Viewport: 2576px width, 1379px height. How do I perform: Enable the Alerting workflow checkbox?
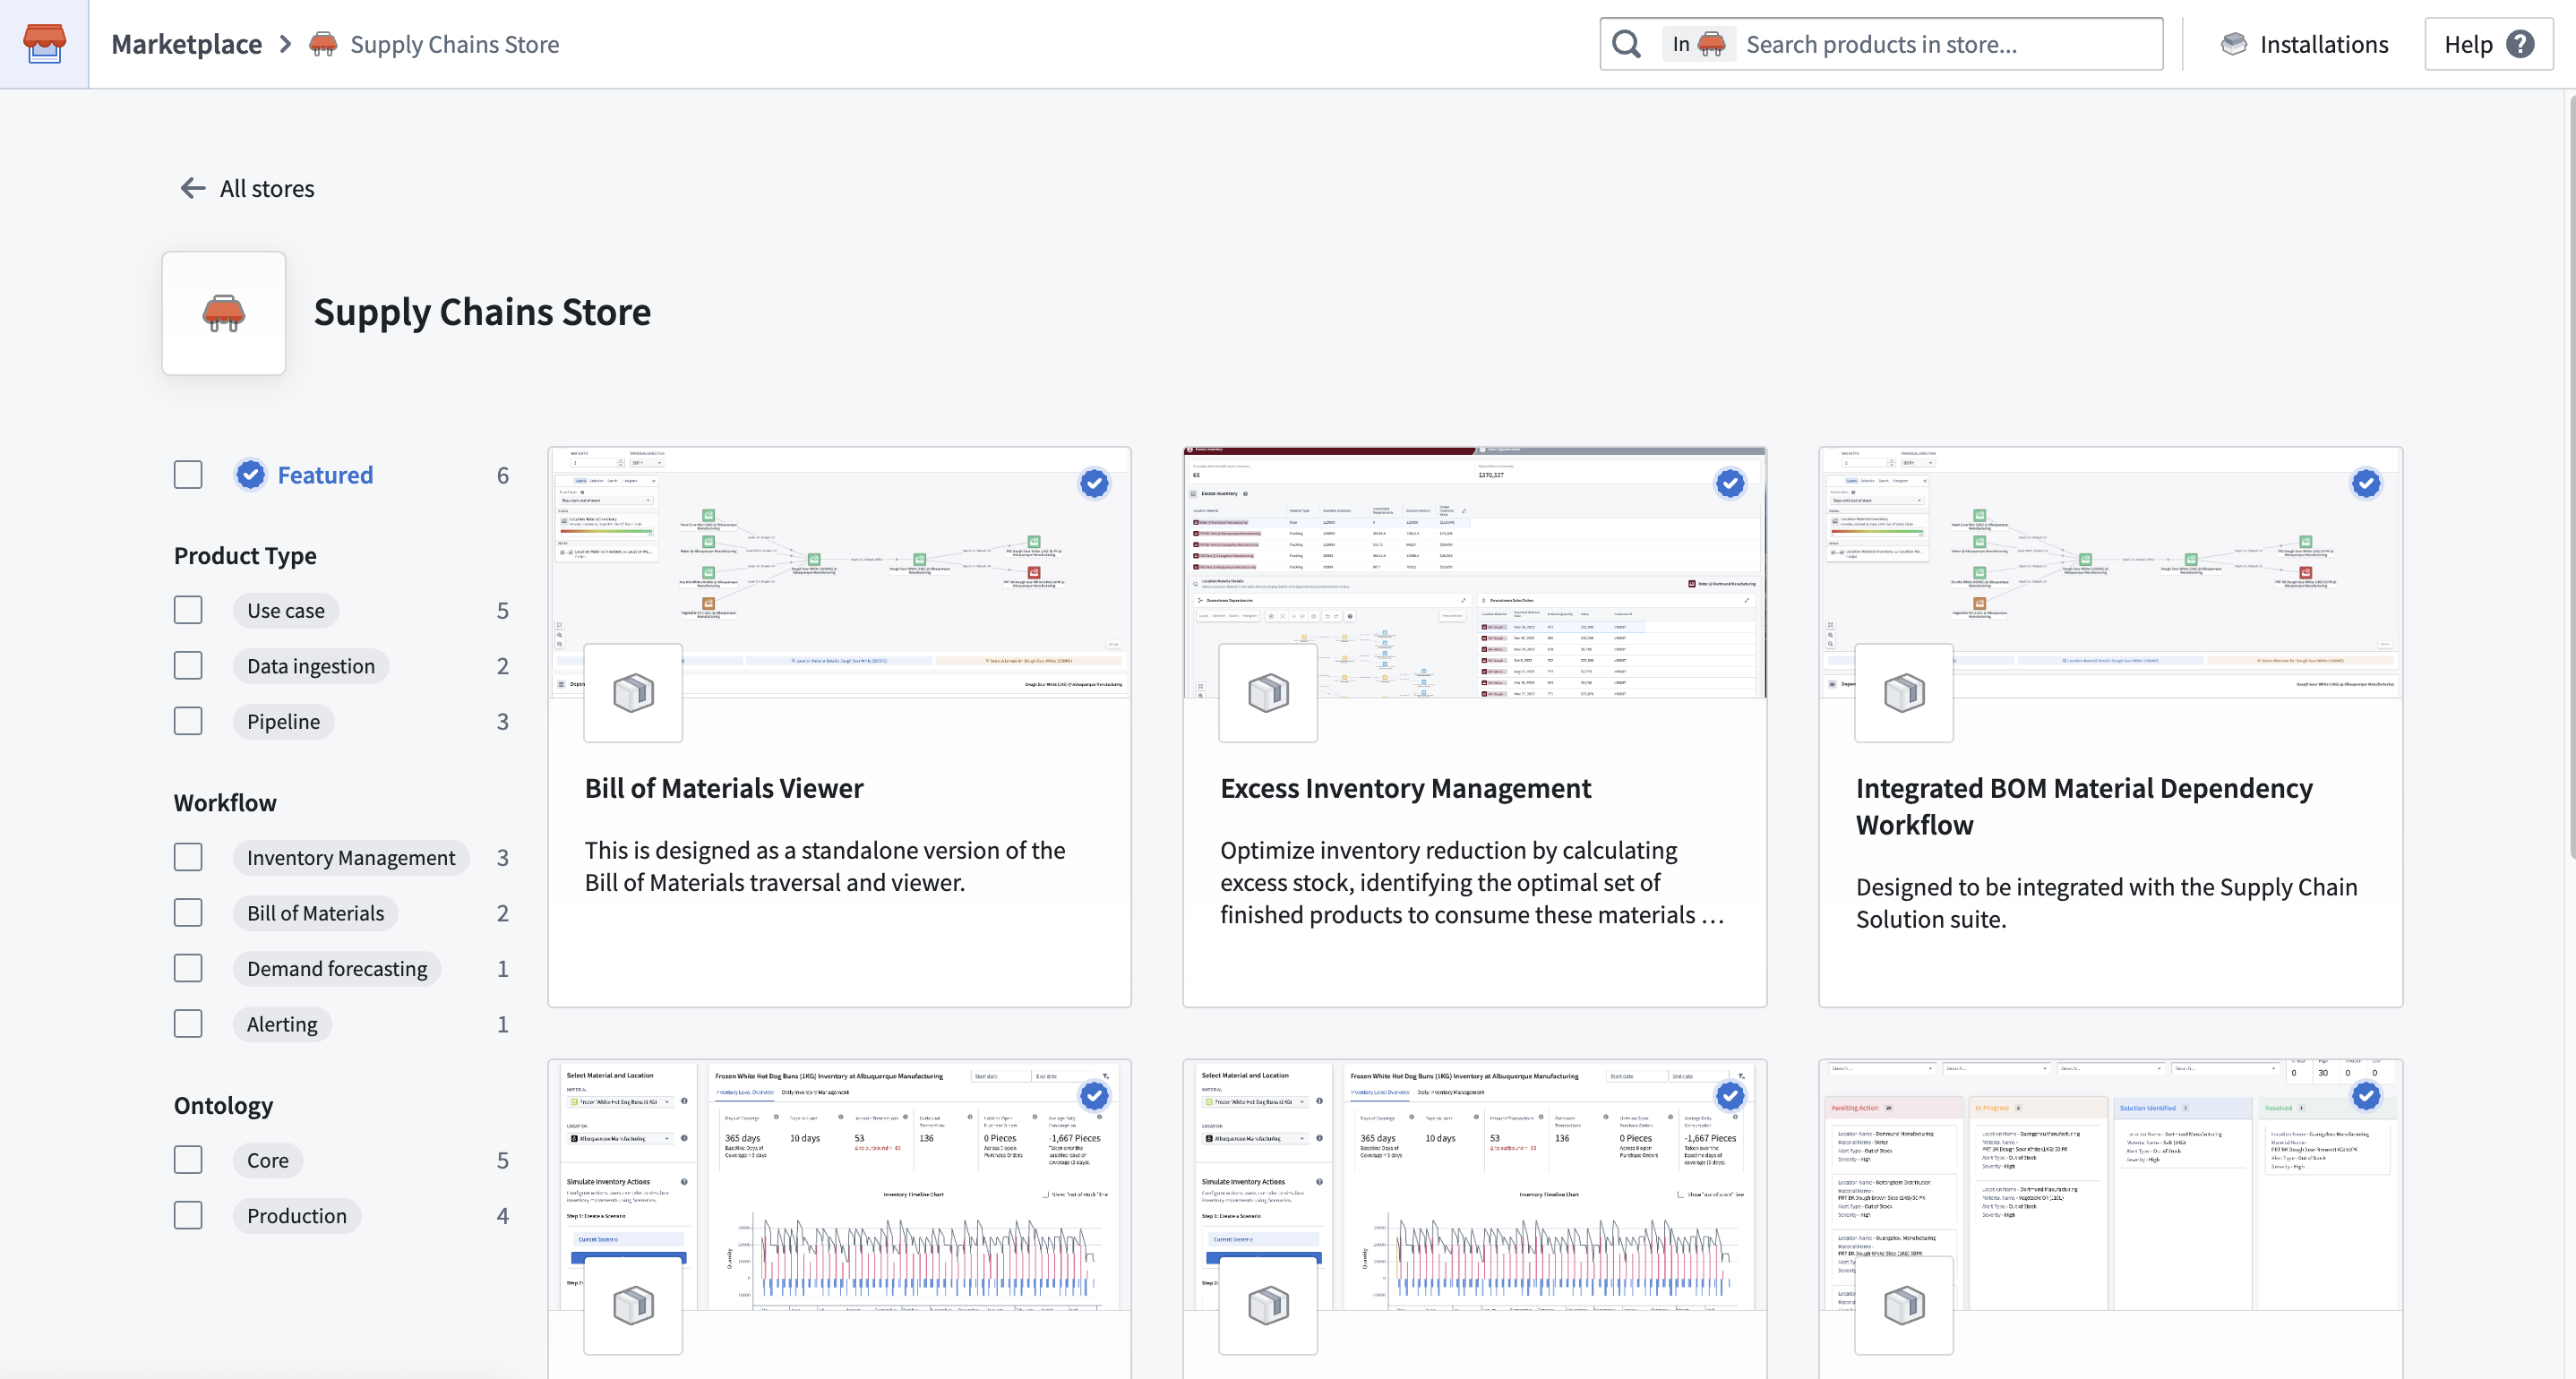pos(188,1024)
